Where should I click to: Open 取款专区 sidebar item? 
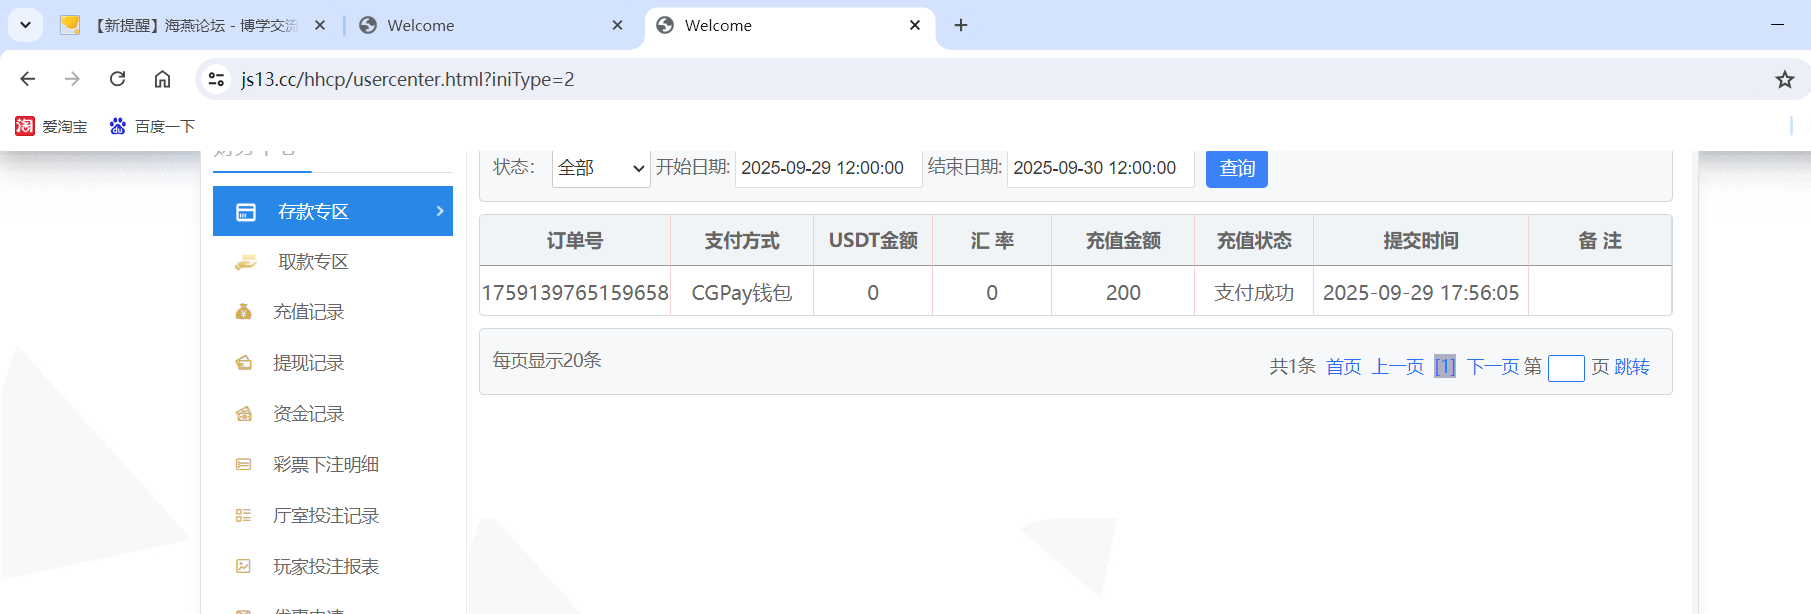tap(333, 262)
